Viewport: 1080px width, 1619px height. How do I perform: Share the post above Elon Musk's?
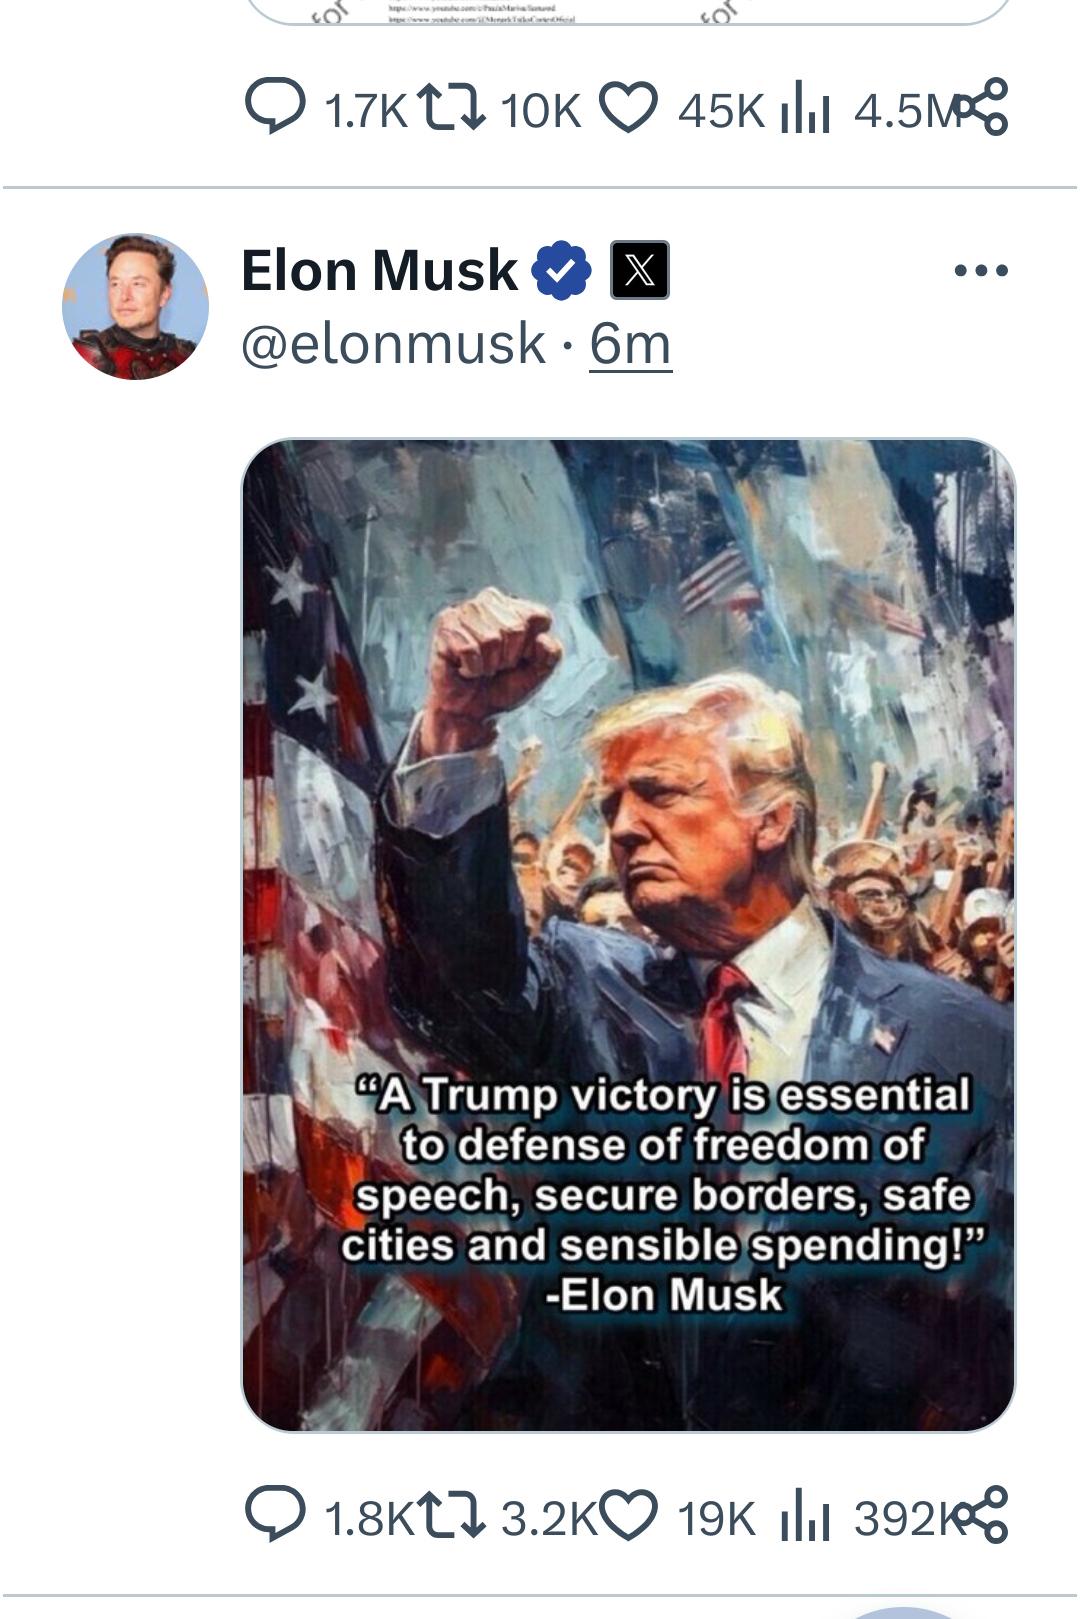981,106
